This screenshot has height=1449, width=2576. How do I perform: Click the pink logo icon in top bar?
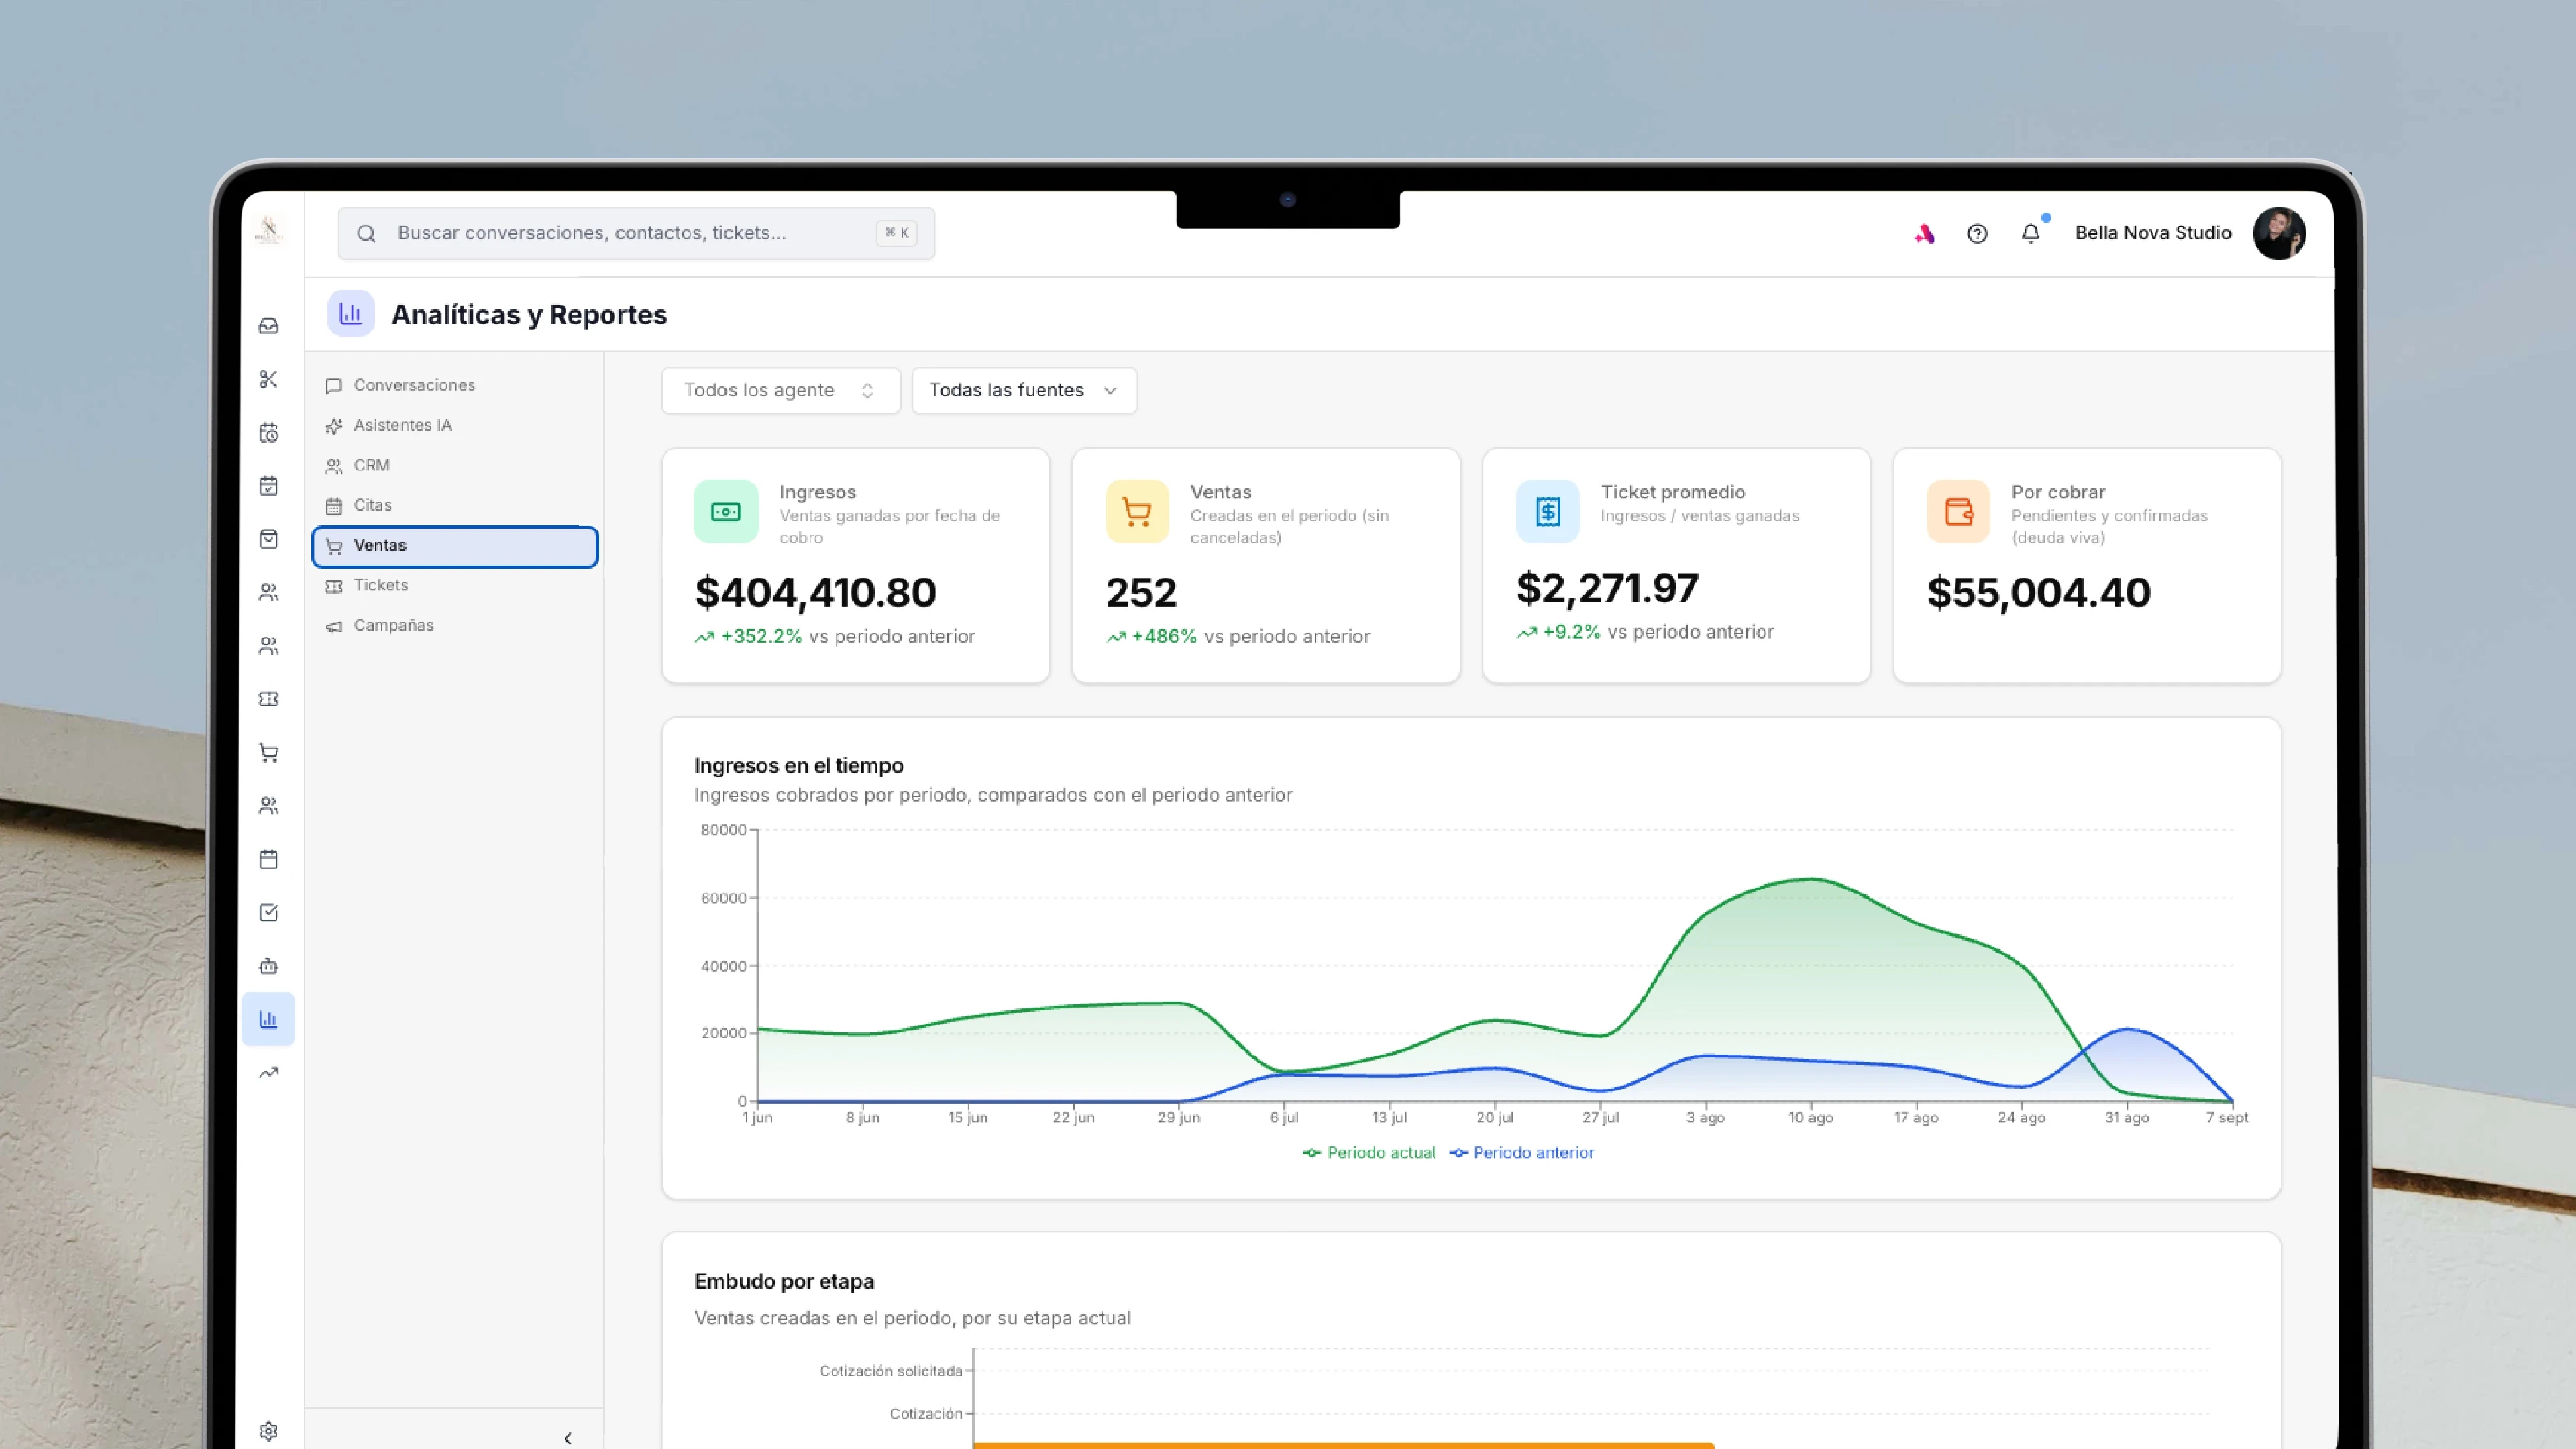(1924, 234)
